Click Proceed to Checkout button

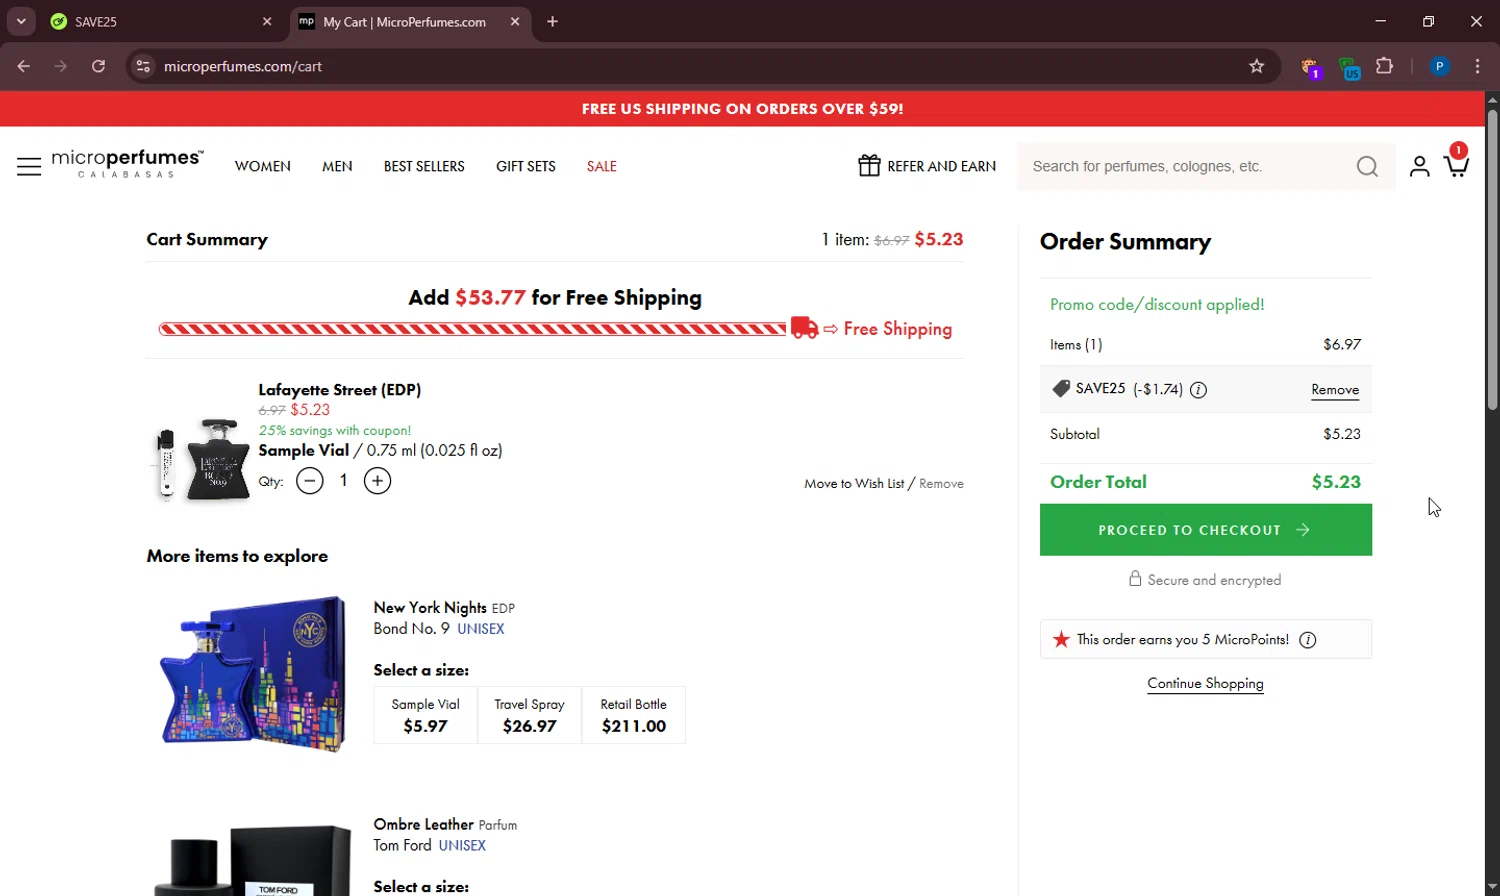tap(1205, 530)
